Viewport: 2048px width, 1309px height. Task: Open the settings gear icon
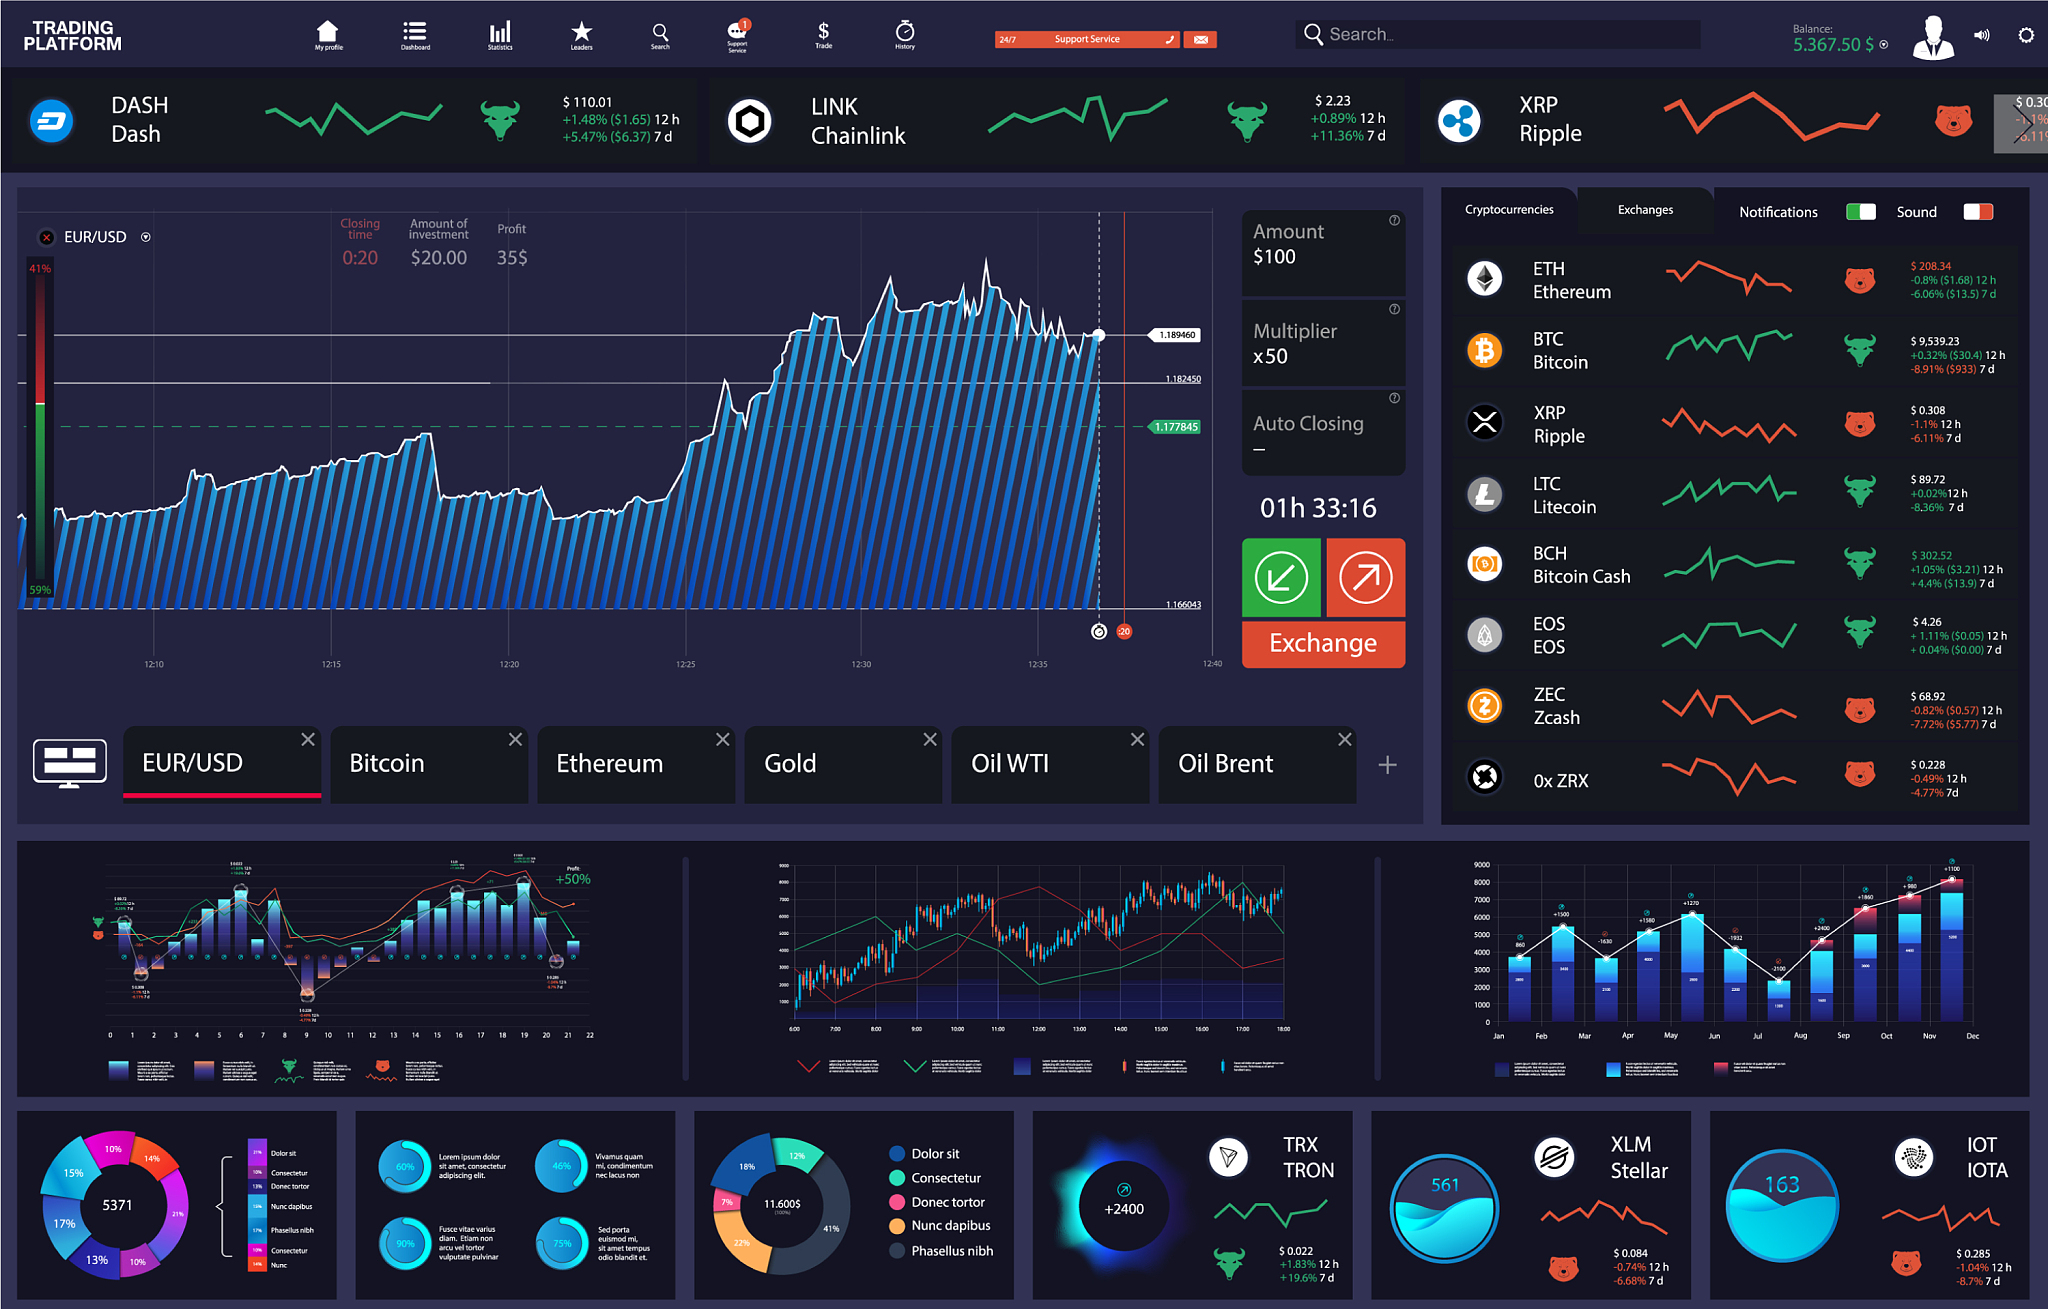(x=2025, y=35)
